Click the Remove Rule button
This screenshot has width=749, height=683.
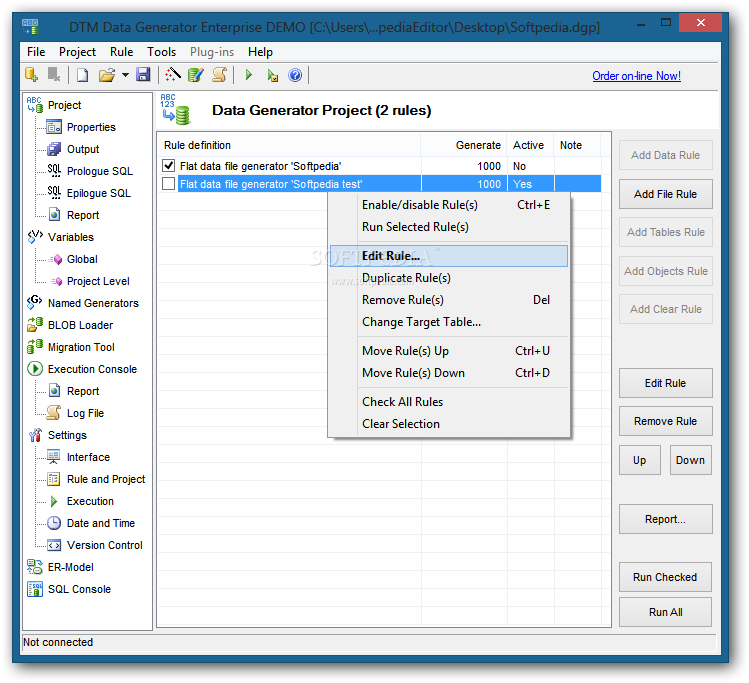pyautogui.click(x=665, y=421)
